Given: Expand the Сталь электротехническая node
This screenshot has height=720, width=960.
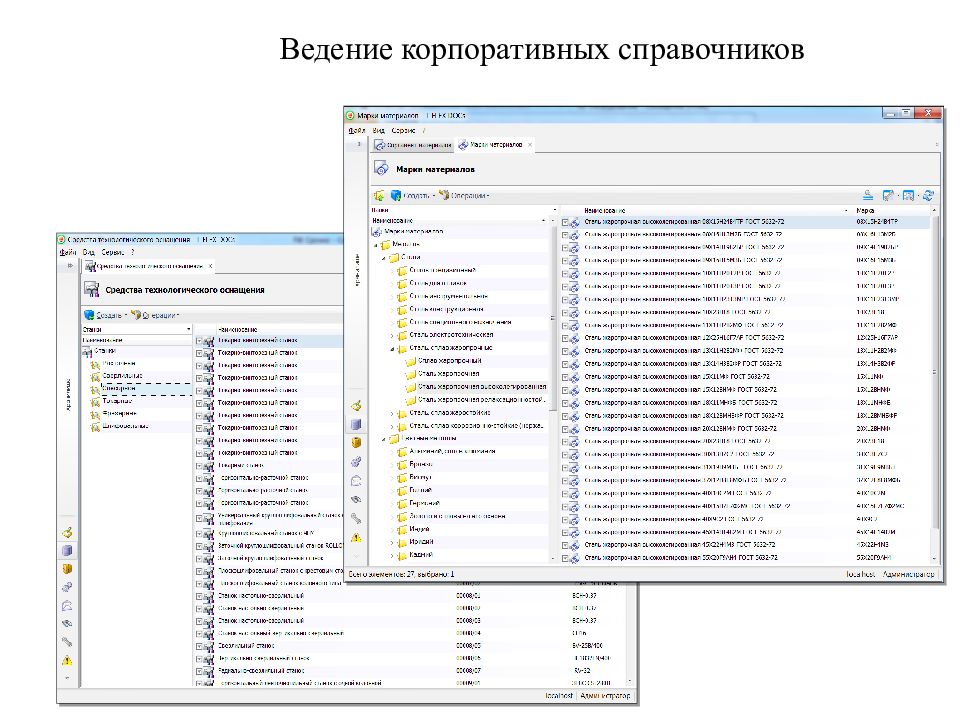Looking at the screenshot, I should coord(392,336).
